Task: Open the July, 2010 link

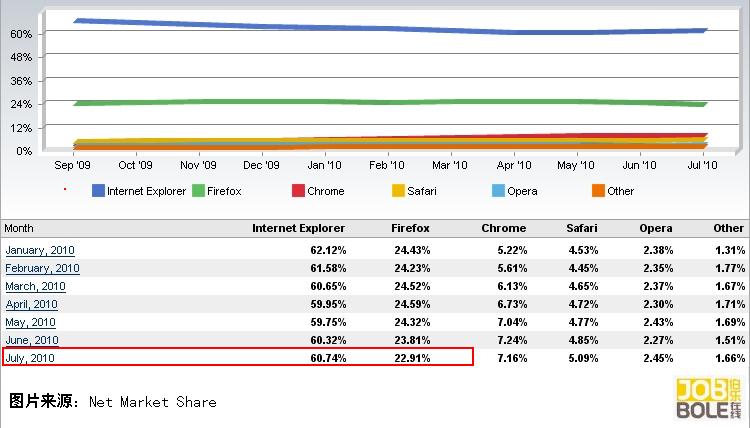Action: coord(30,358)
